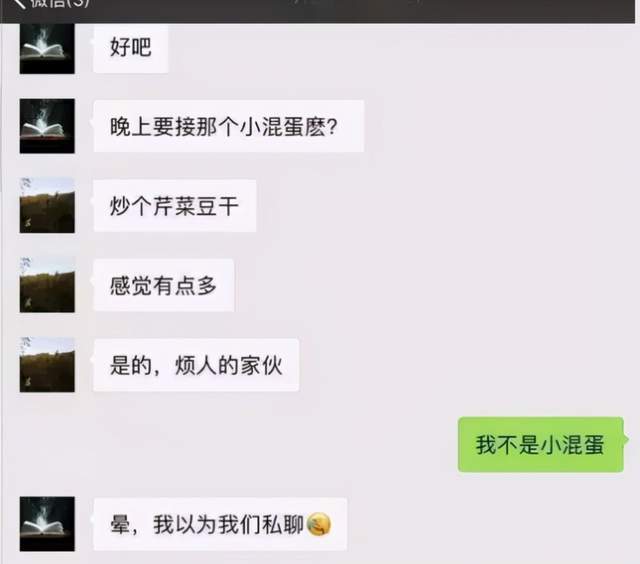This screenshot has height=564, width=640.
Task: Tap the laughing-crying emoji in last message
Action: tap(319, 525)
